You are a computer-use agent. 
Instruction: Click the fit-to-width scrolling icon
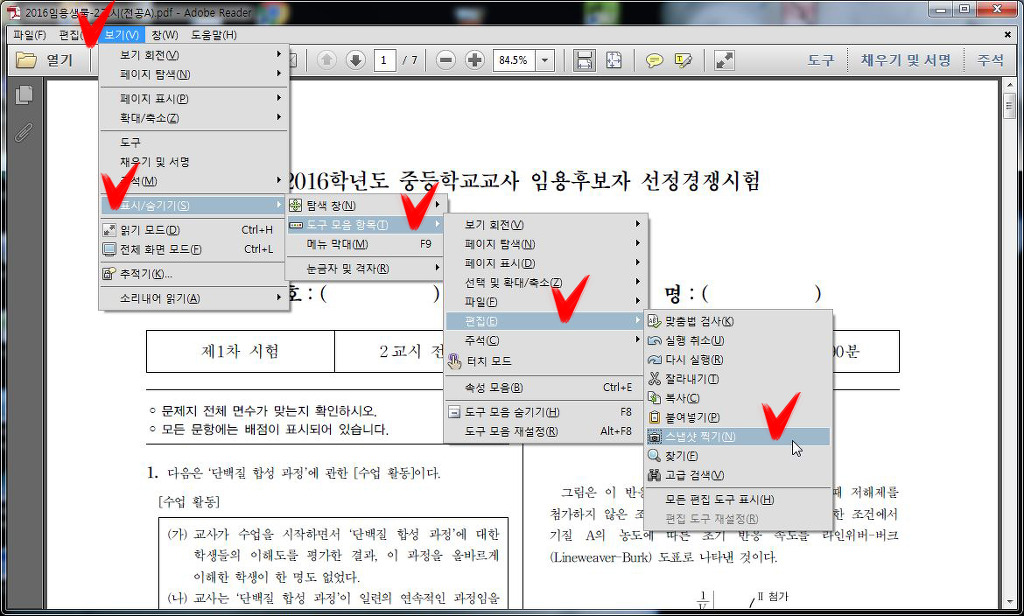point(584,60)
